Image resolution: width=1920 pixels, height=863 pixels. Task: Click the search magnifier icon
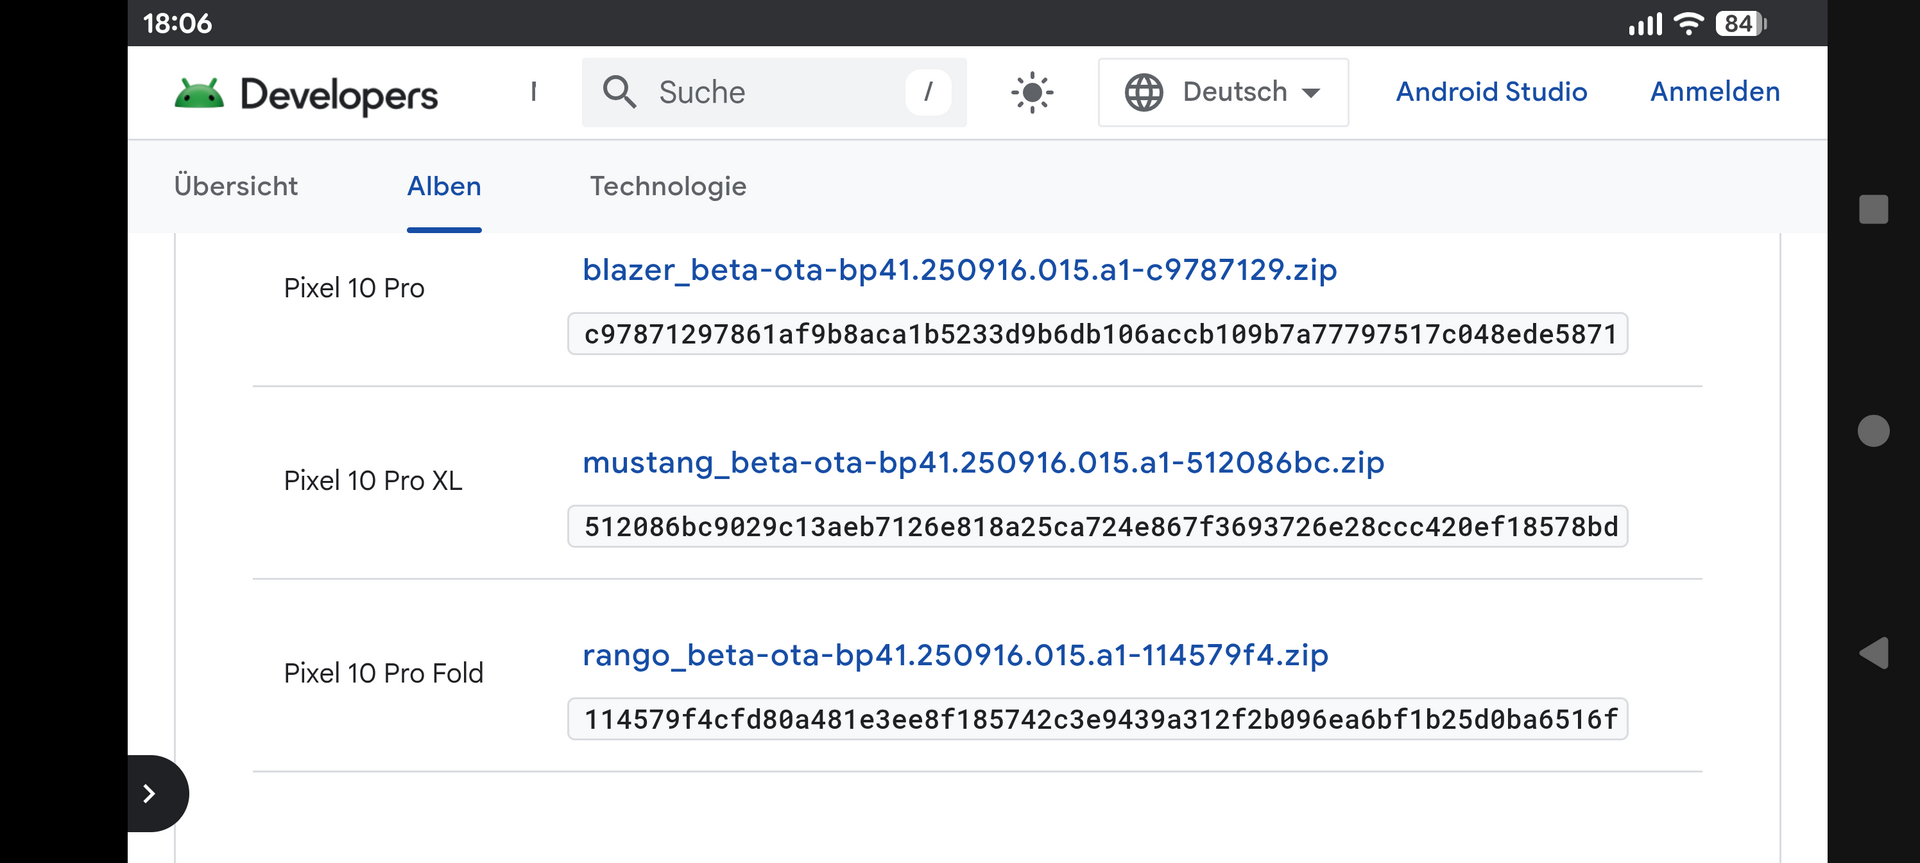tap(620, 92)
